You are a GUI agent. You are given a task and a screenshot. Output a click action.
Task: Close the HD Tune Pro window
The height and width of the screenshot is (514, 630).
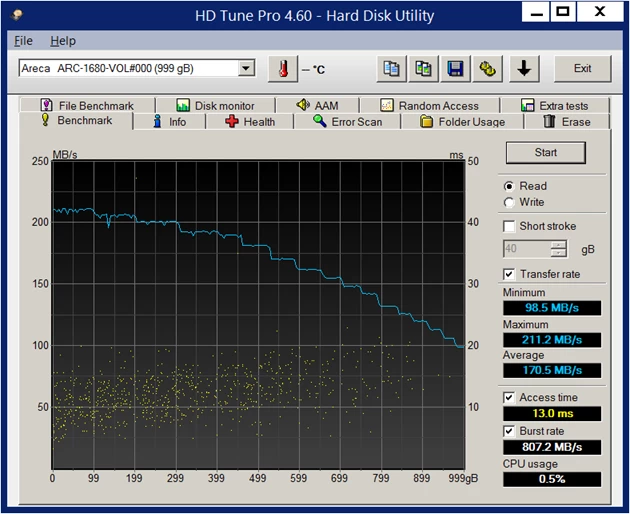click(600, 12)
